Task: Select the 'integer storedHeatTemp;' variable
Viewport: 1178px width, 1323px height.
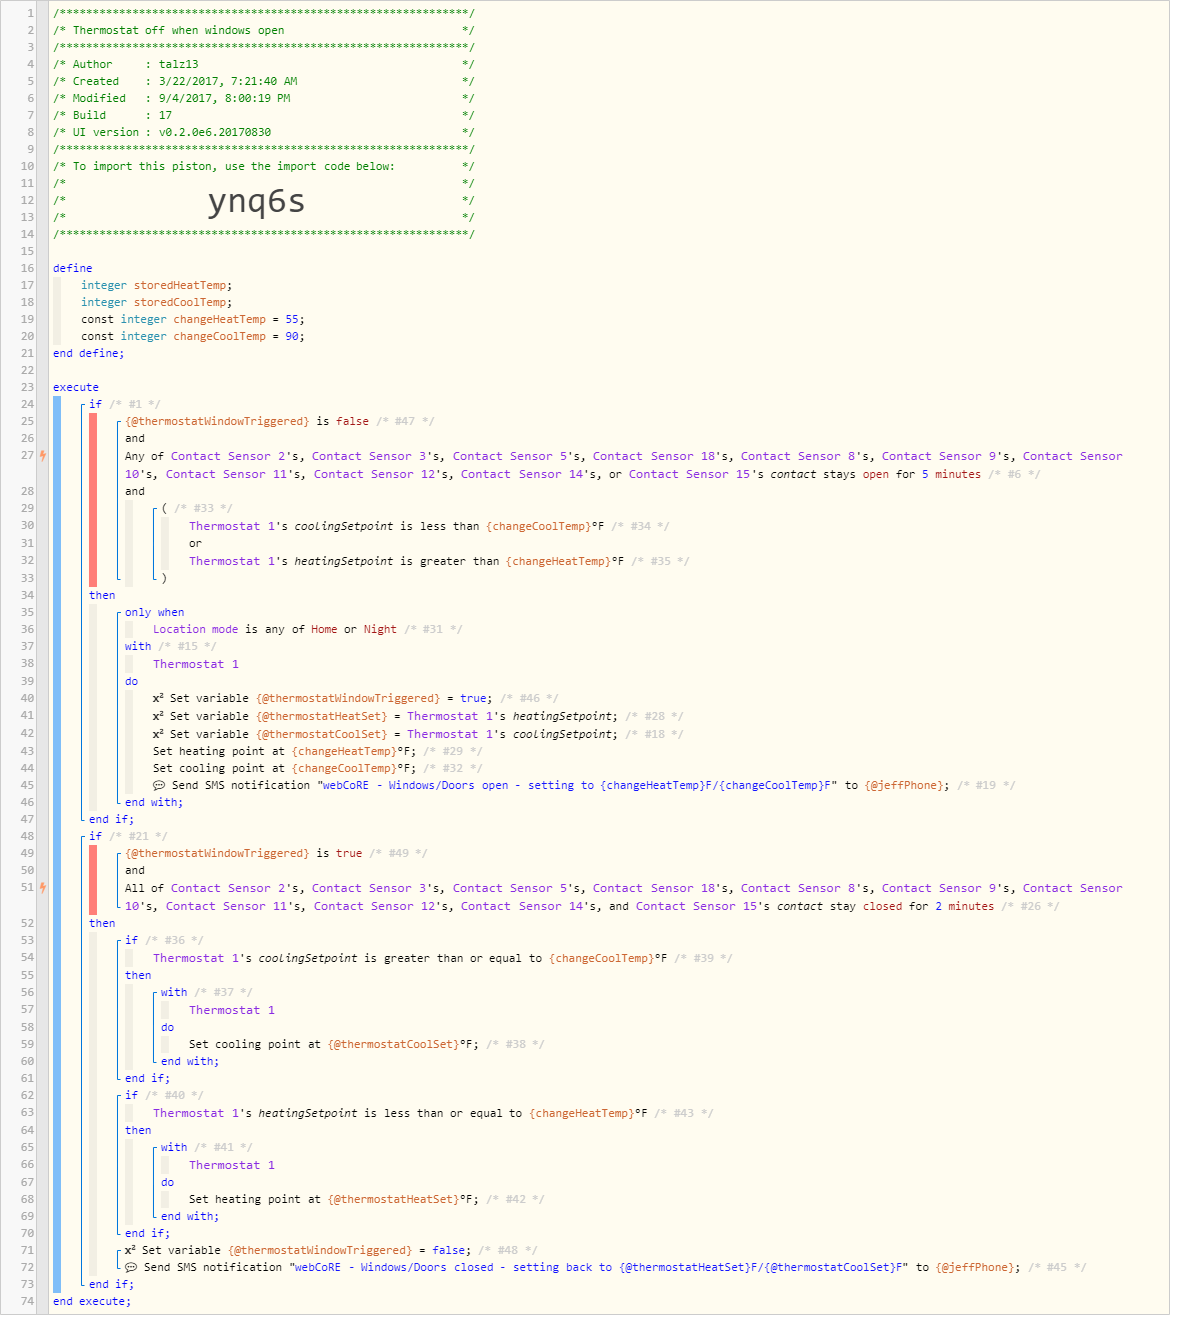Action: (x=157, y=285)
